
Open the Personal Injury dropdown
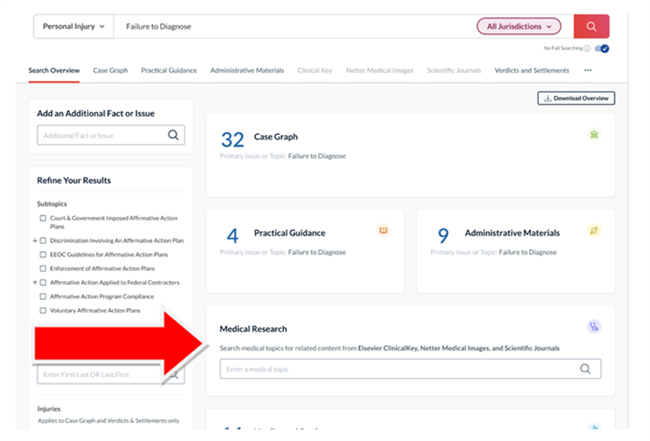pyautogui.click(x=73, y=27)
